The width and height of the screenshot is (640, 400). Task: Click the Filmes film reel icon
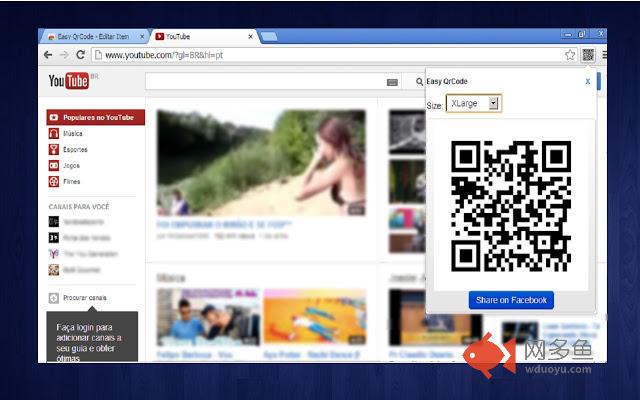[53, 181]
